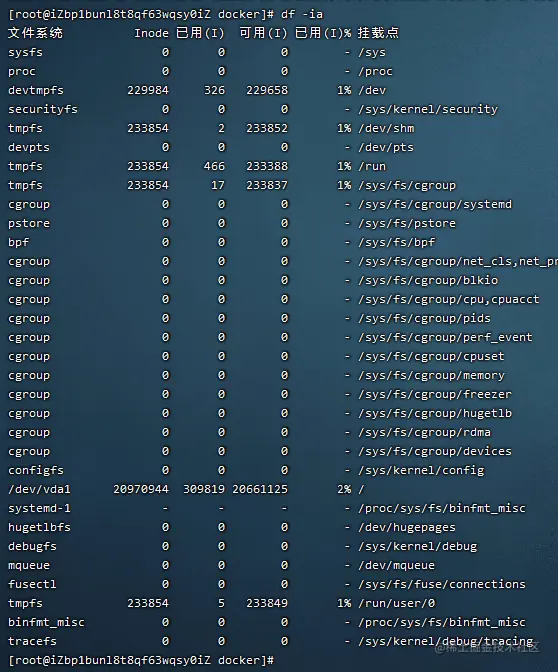This screenshot has width=558, height=672.
Task: Click mount point '/sys/fs/cgroup/hugetlb'
Action: coord(435,413)
